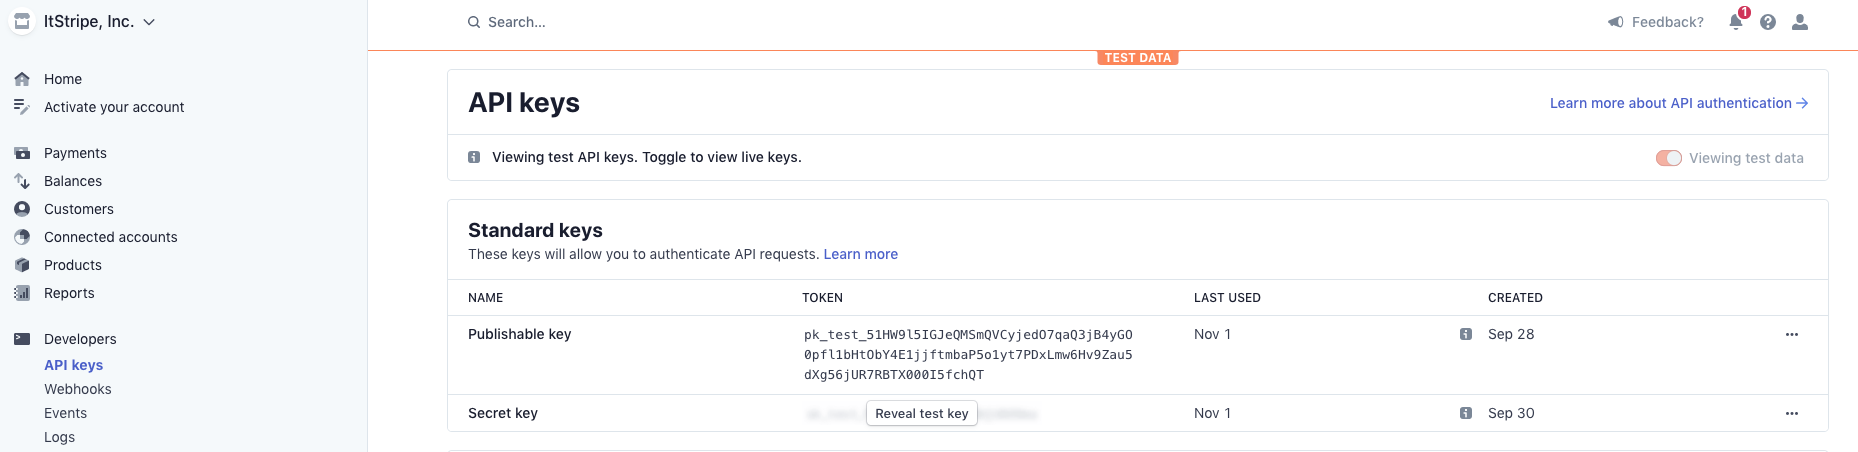
Task: Click the Home house icon in sidebar
Action: pos(22,79)
